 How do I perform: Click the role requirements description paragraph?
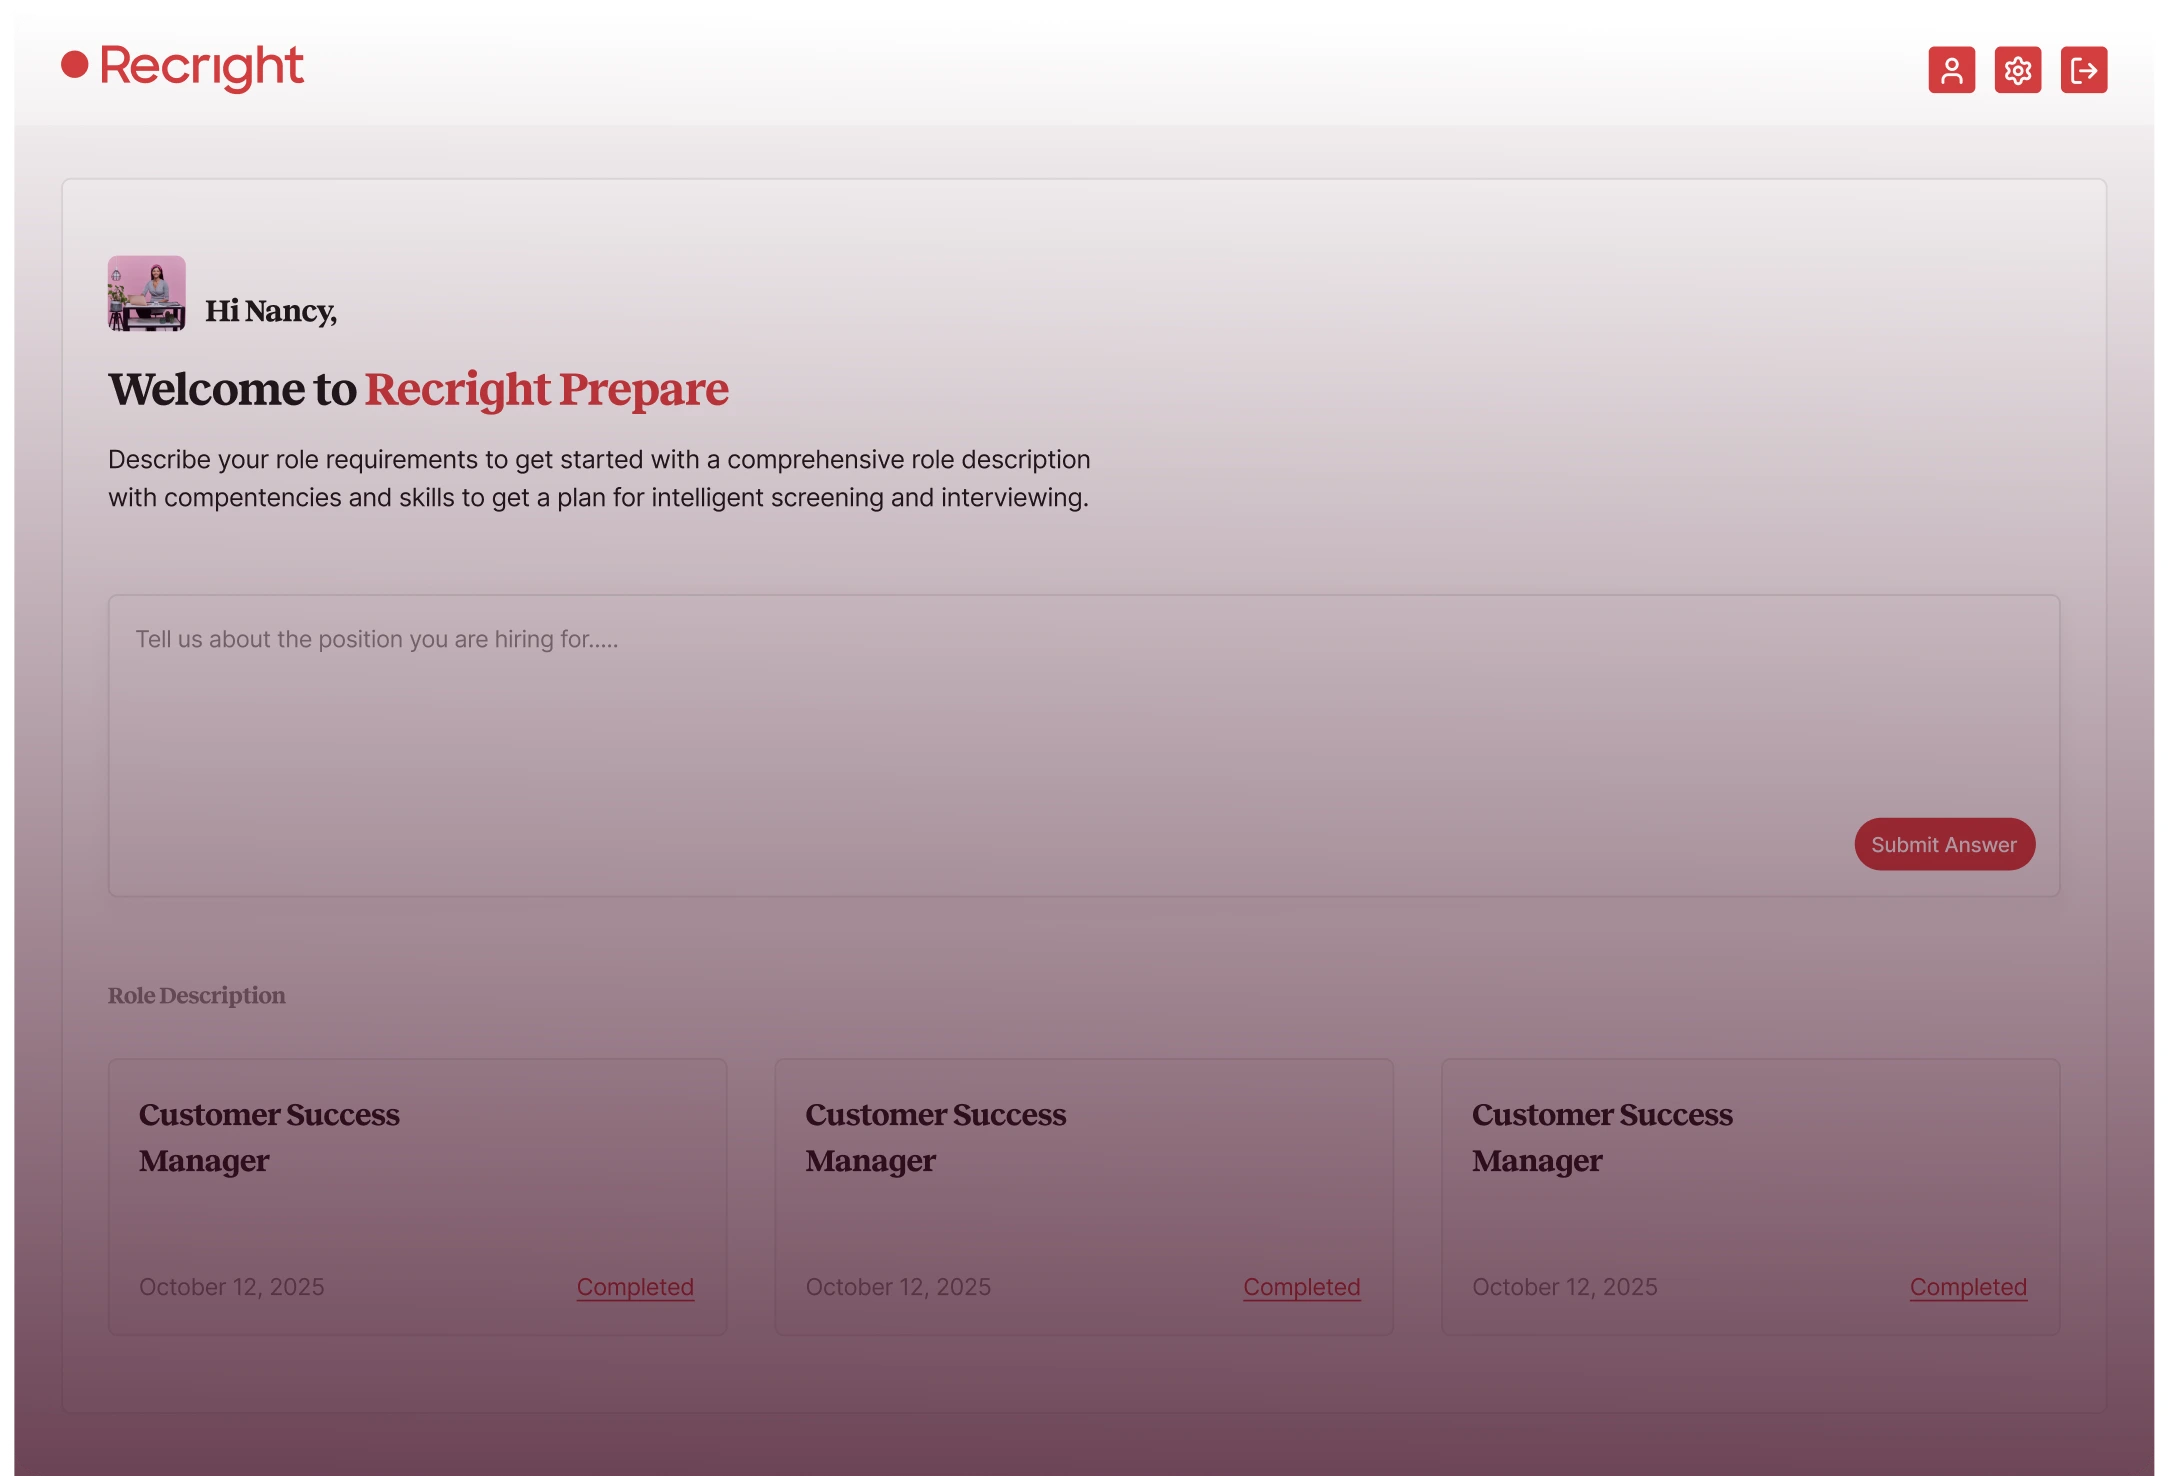coord(598,478)
